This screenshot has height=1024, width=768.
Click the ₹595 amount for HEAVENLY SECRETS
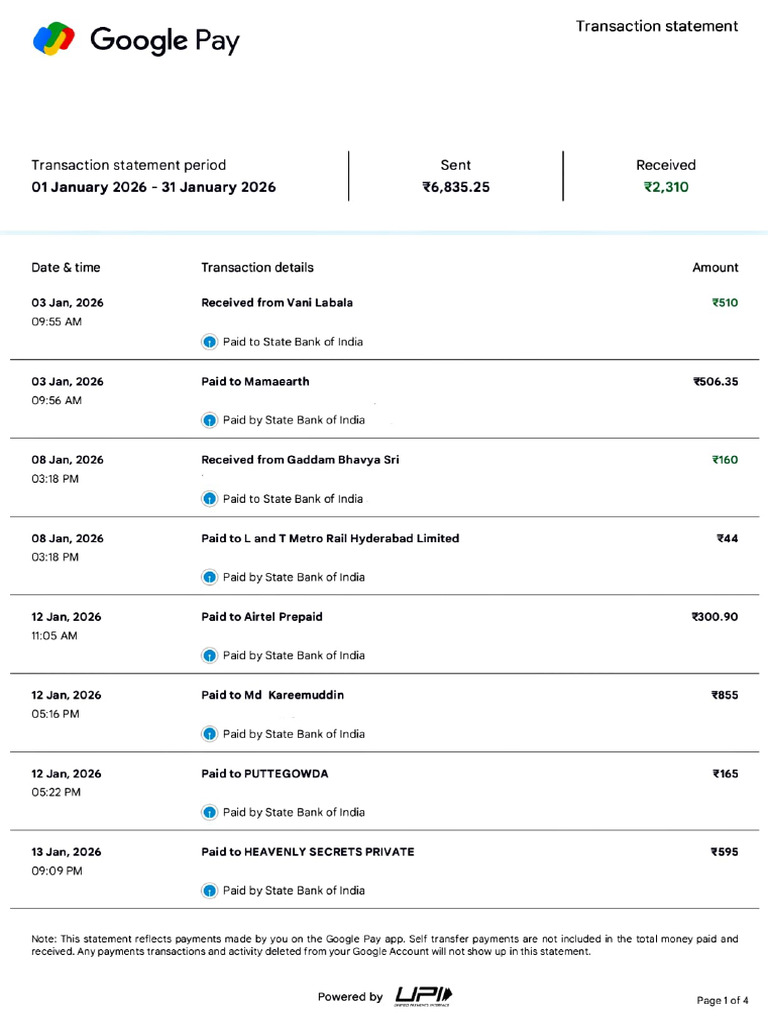pyautogui.click(x=724, y=852)
